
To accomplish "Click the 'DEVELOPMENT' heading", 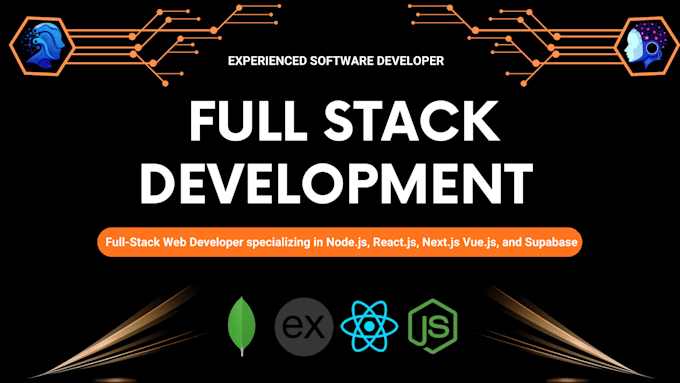I will 336,183.
